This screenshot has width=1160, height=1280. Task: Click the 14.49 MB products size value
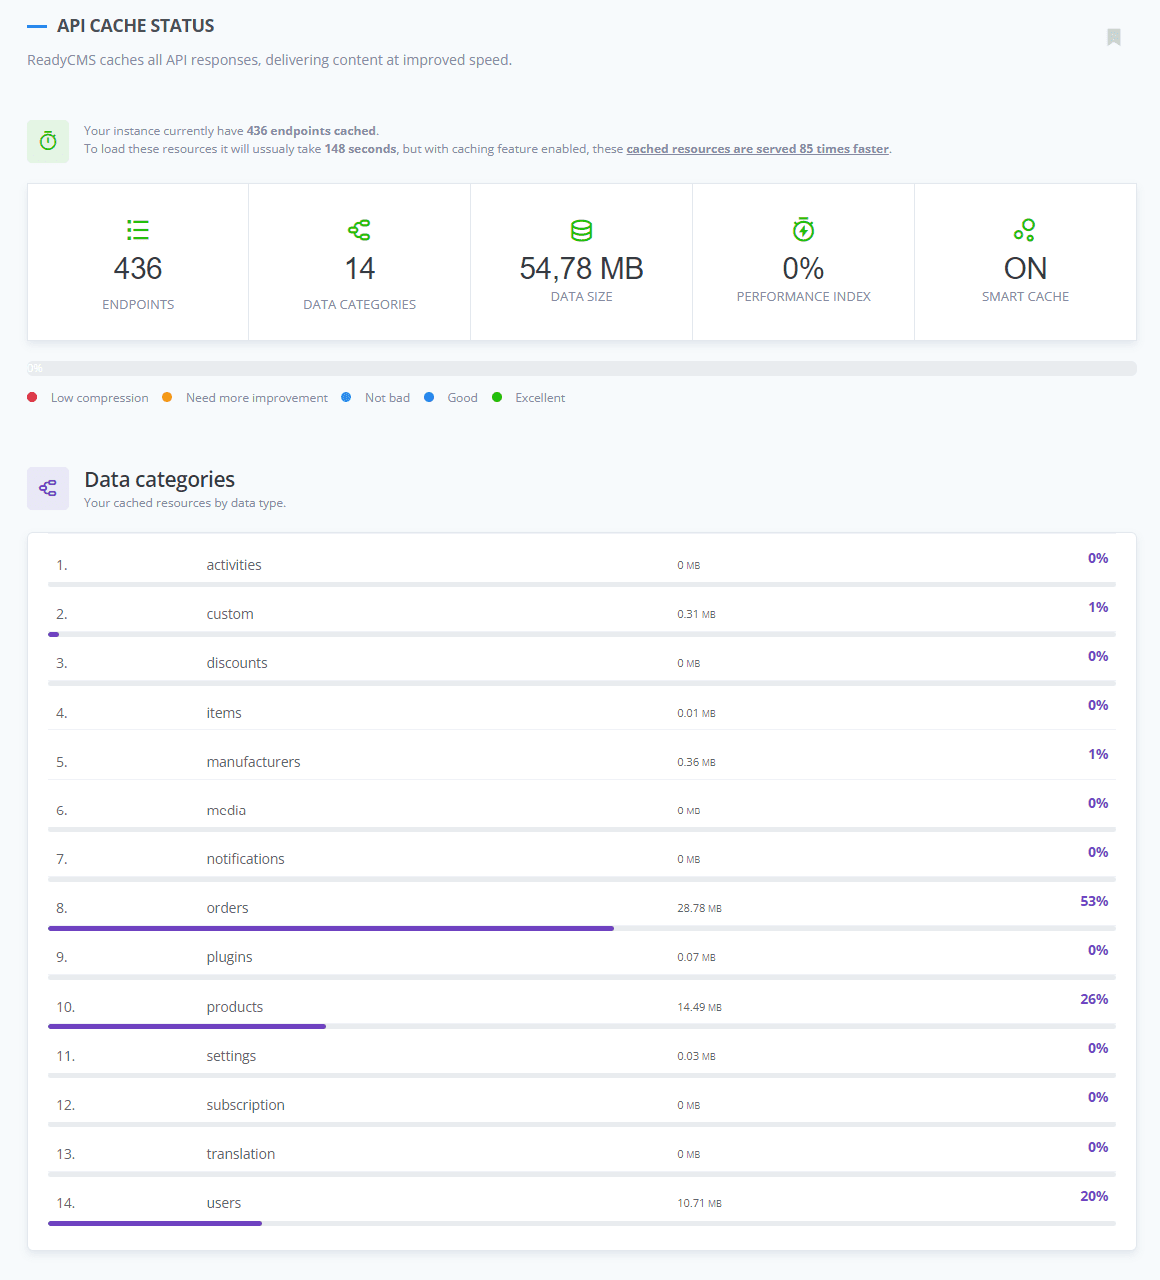coord(699,1007)
